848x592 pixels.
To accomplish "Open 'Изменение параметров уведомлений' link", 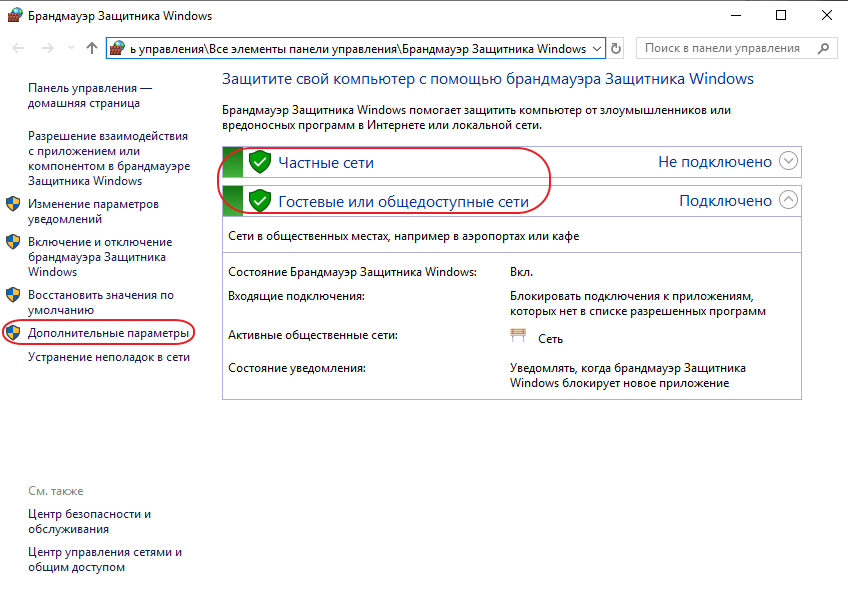I will pos(93,211).
